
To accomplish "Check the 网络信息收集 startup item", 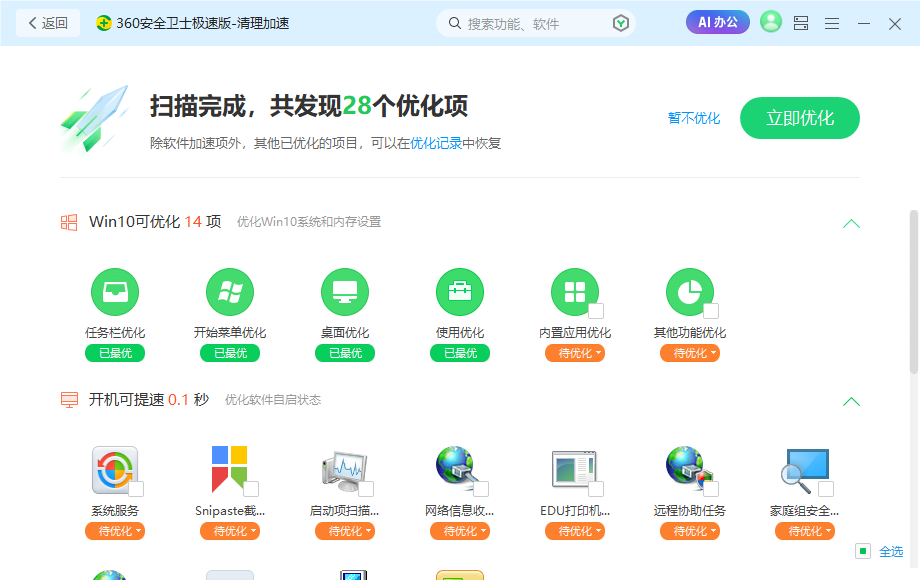I will 482,488.
